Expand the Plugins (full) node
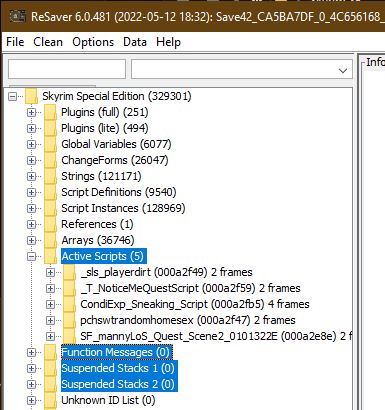The height and width of the screenshot is (410, 385). point(31,112)
